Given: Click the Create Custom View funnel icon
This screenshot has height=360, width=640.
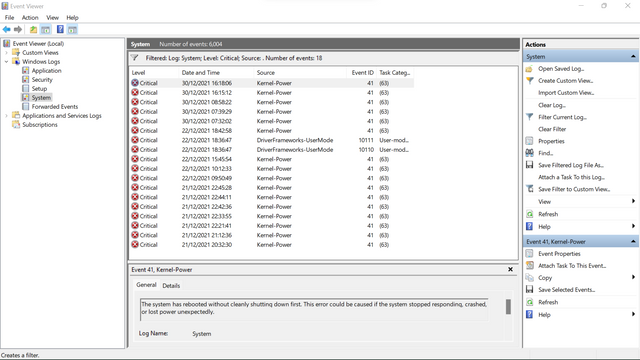Looking at the screenshot, I should (x=529, y=80).
